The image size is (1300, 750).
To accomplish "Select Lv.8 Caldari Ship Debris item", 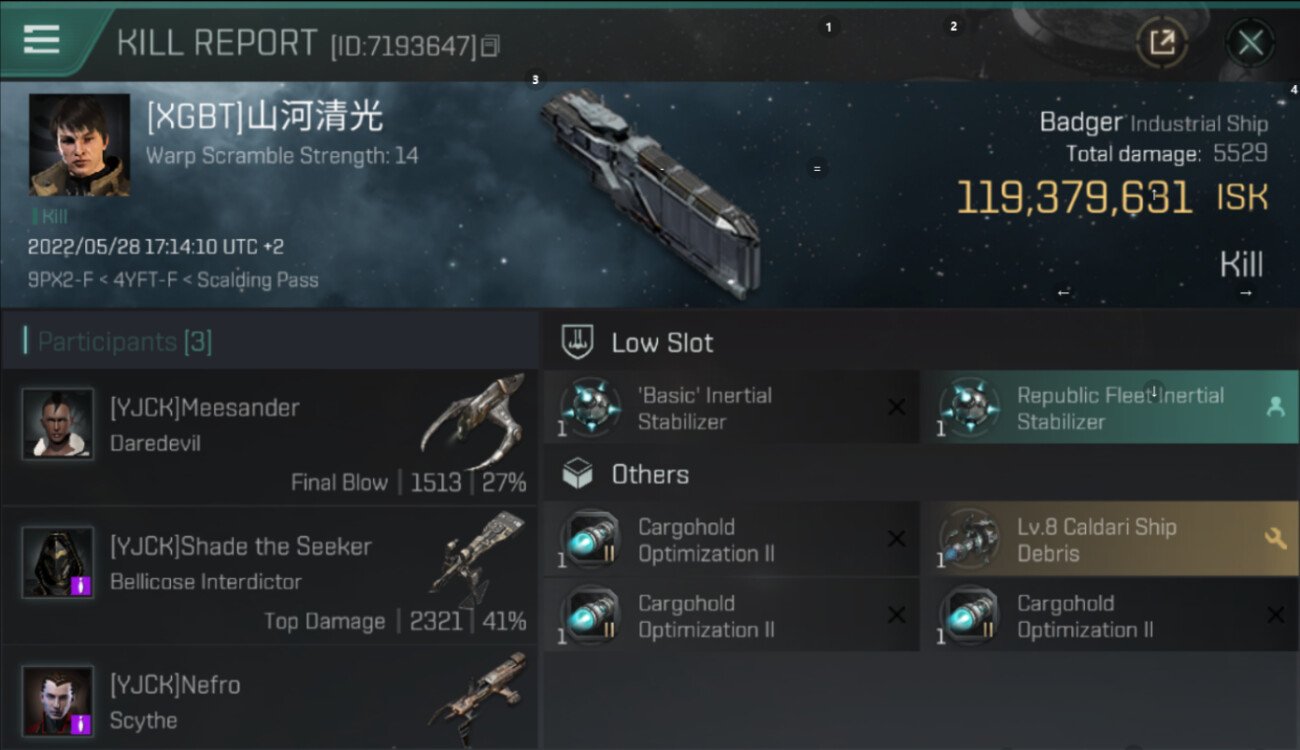I will [x=1110, y=540].
